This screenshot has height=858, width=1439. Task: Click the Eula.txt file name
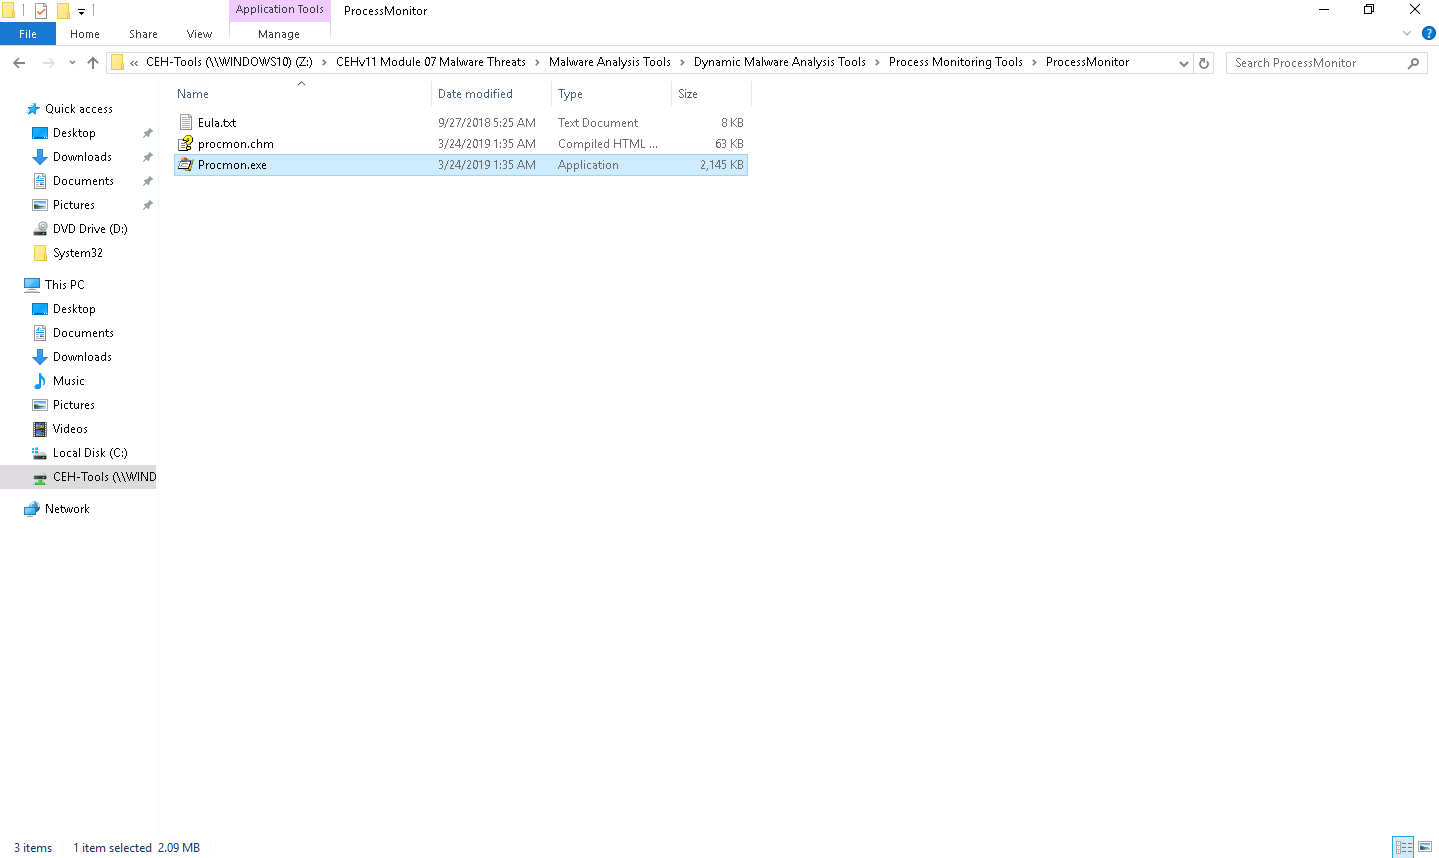[217, 123]
